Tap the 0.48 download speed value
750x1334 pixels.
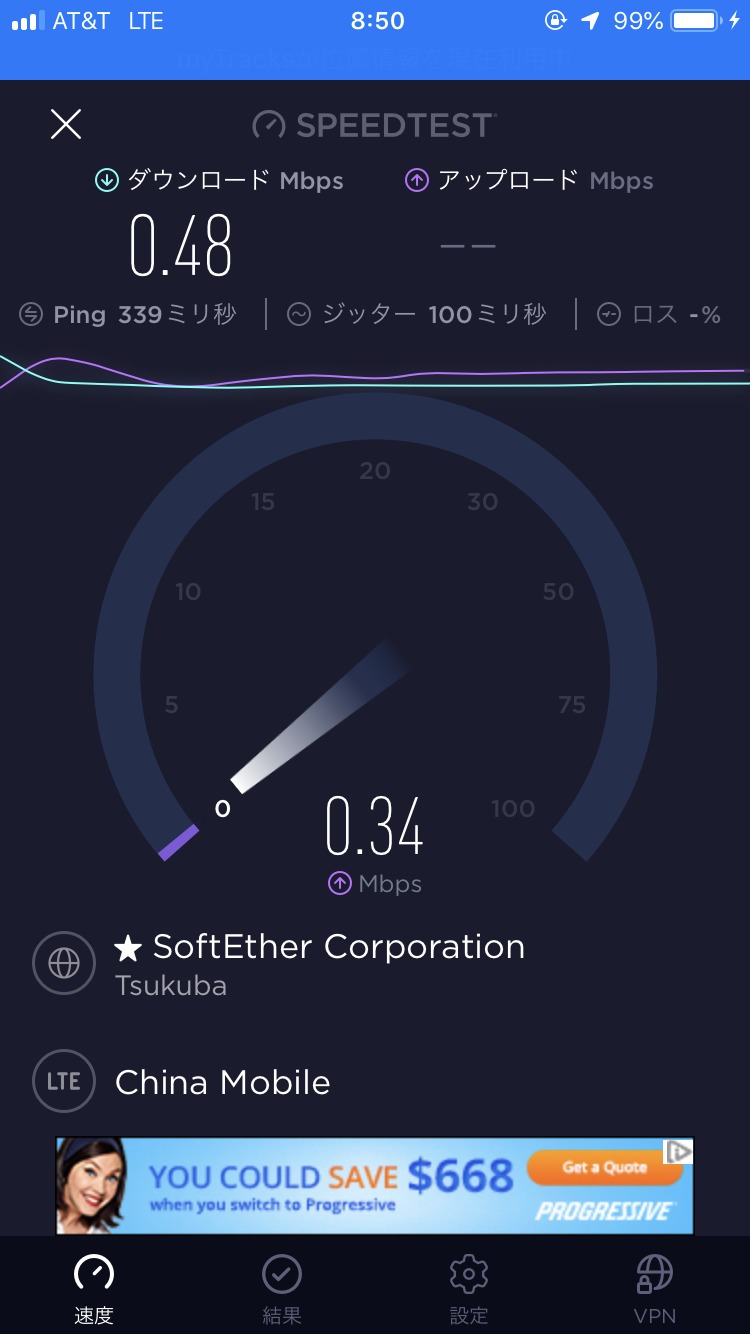181,246
